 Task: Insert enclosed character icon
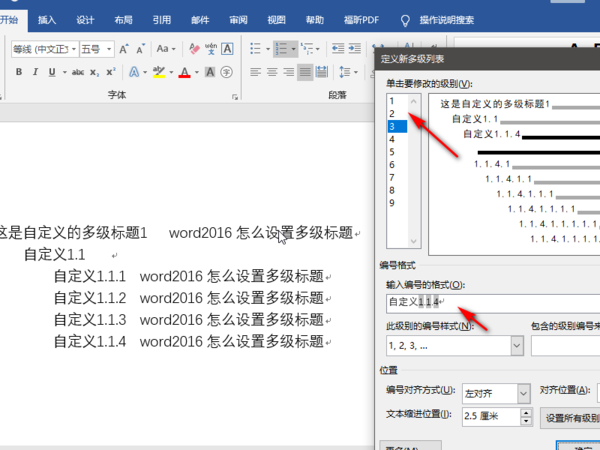pyautogui.click(x=227, y=72)
